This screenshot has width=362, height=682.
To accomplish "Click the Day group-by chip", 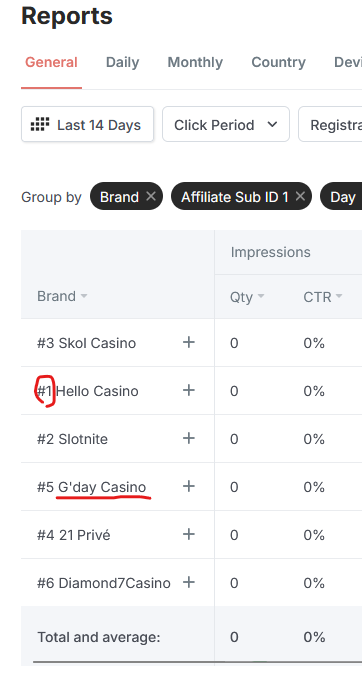I will pyautogui.click(x=342, y=197).
